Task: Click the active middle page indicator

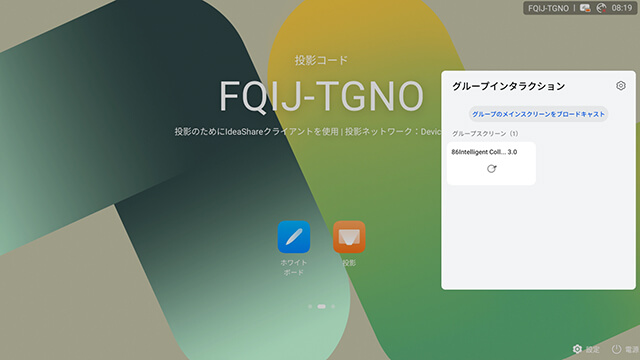Action: coord(322,306)
